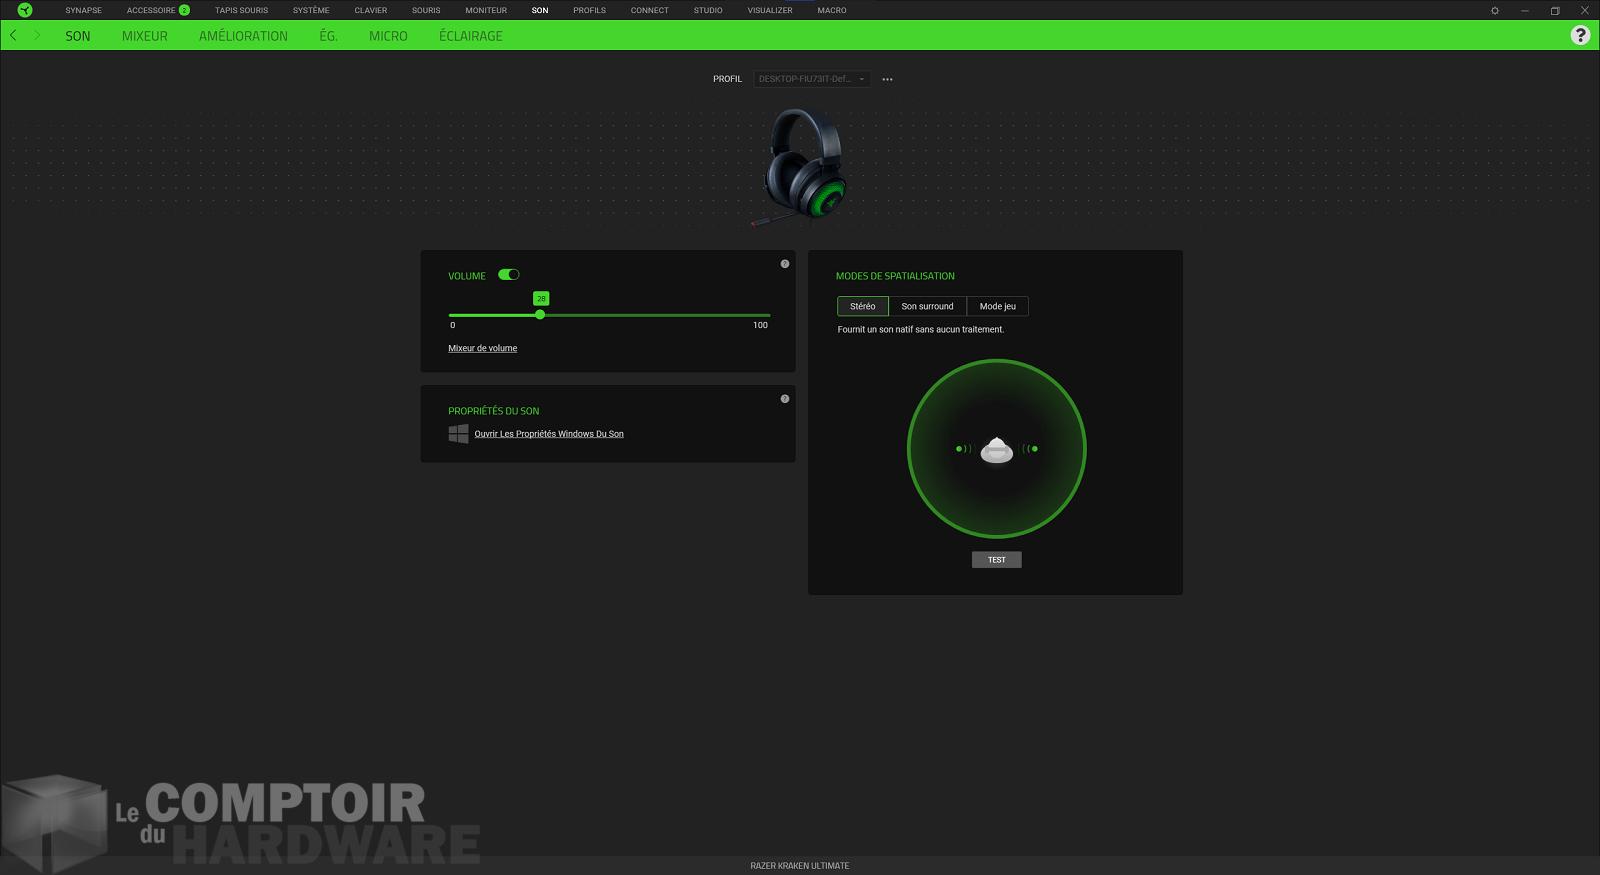Click the Kraken headset image

802,165
